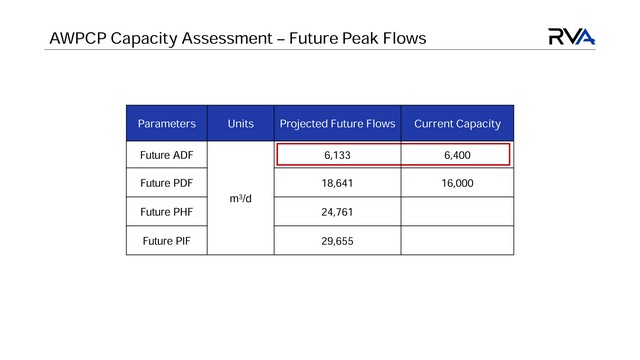Click empty capacity cell for Future PIF
The image size is (640, 360).
click(457, 241)
